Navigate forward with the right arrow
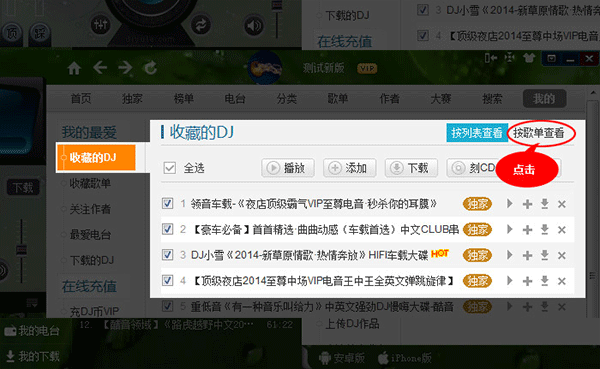 click(x=125, y=68)
